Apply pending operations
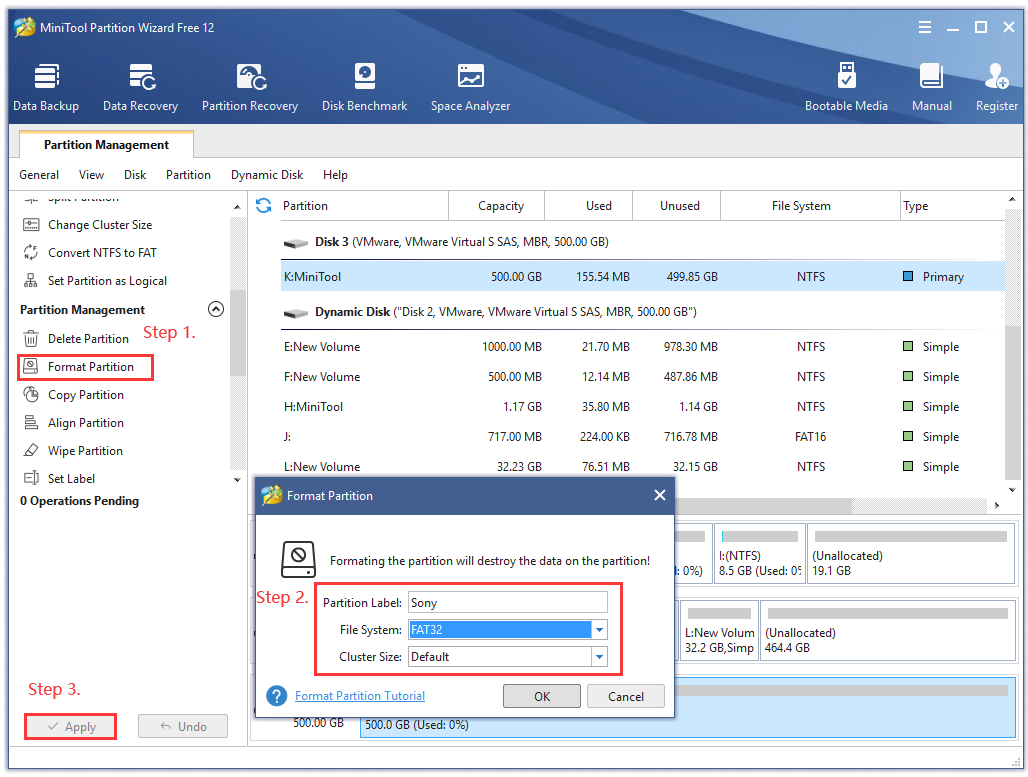Viewport: 1028px width, 777px height. pos(71,727)
